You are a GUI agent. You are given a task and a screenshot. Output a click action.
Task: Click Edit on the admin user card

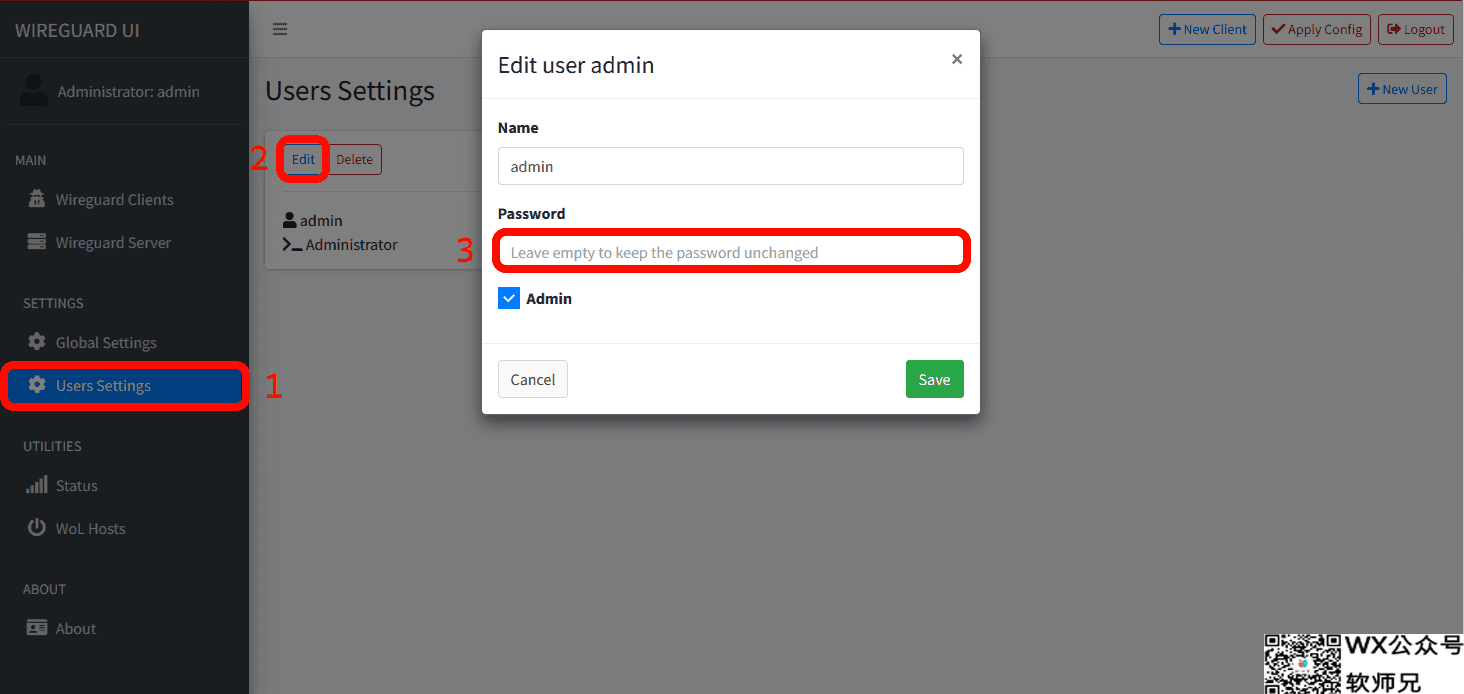303,159
